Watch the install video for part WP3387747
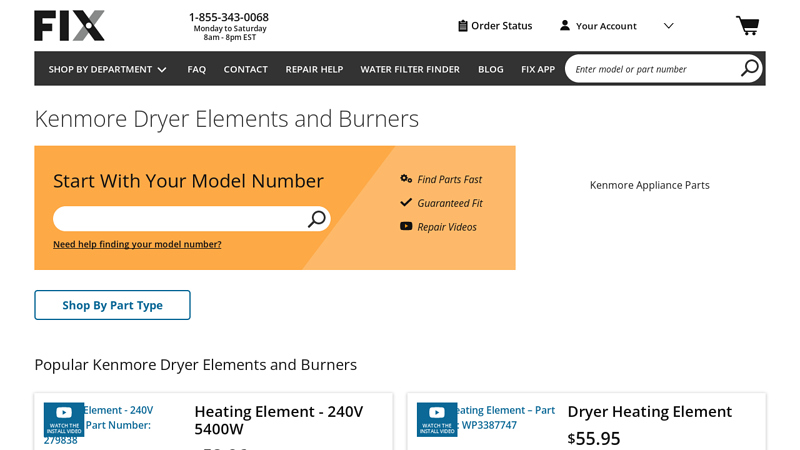Screen dimensions: 800x450 point(437,419)
